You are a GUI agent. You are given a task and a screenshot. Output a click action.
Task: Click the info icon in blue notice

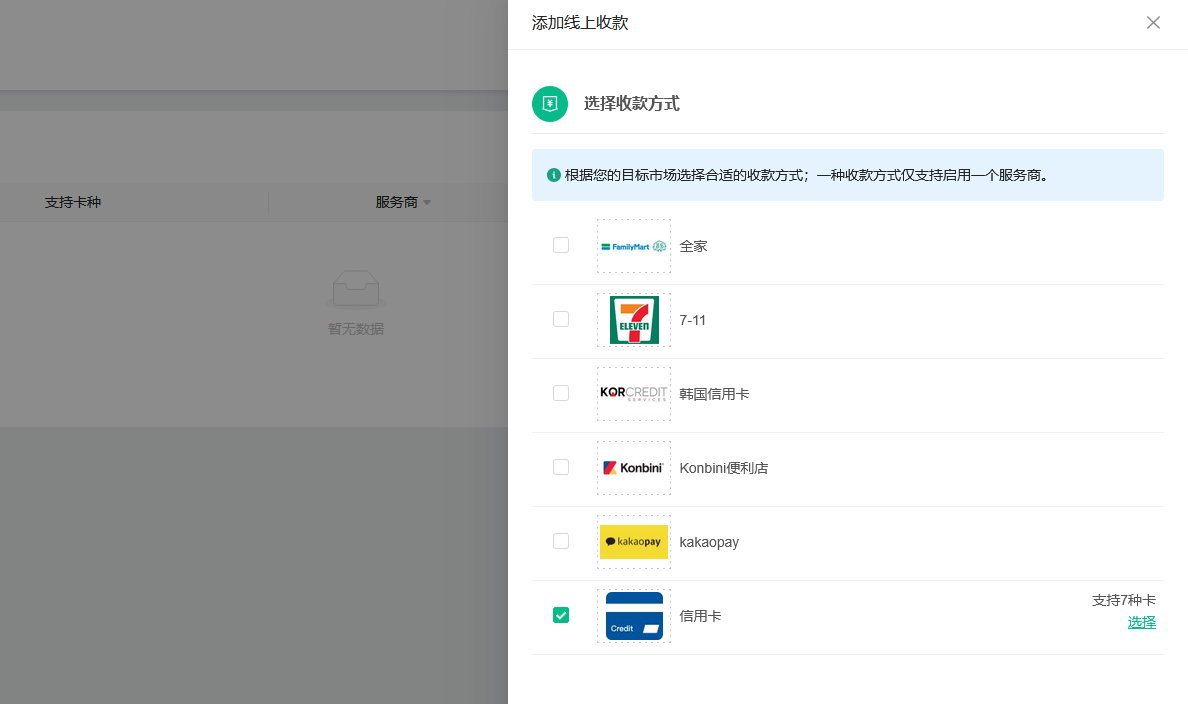[x=554, y=175]
